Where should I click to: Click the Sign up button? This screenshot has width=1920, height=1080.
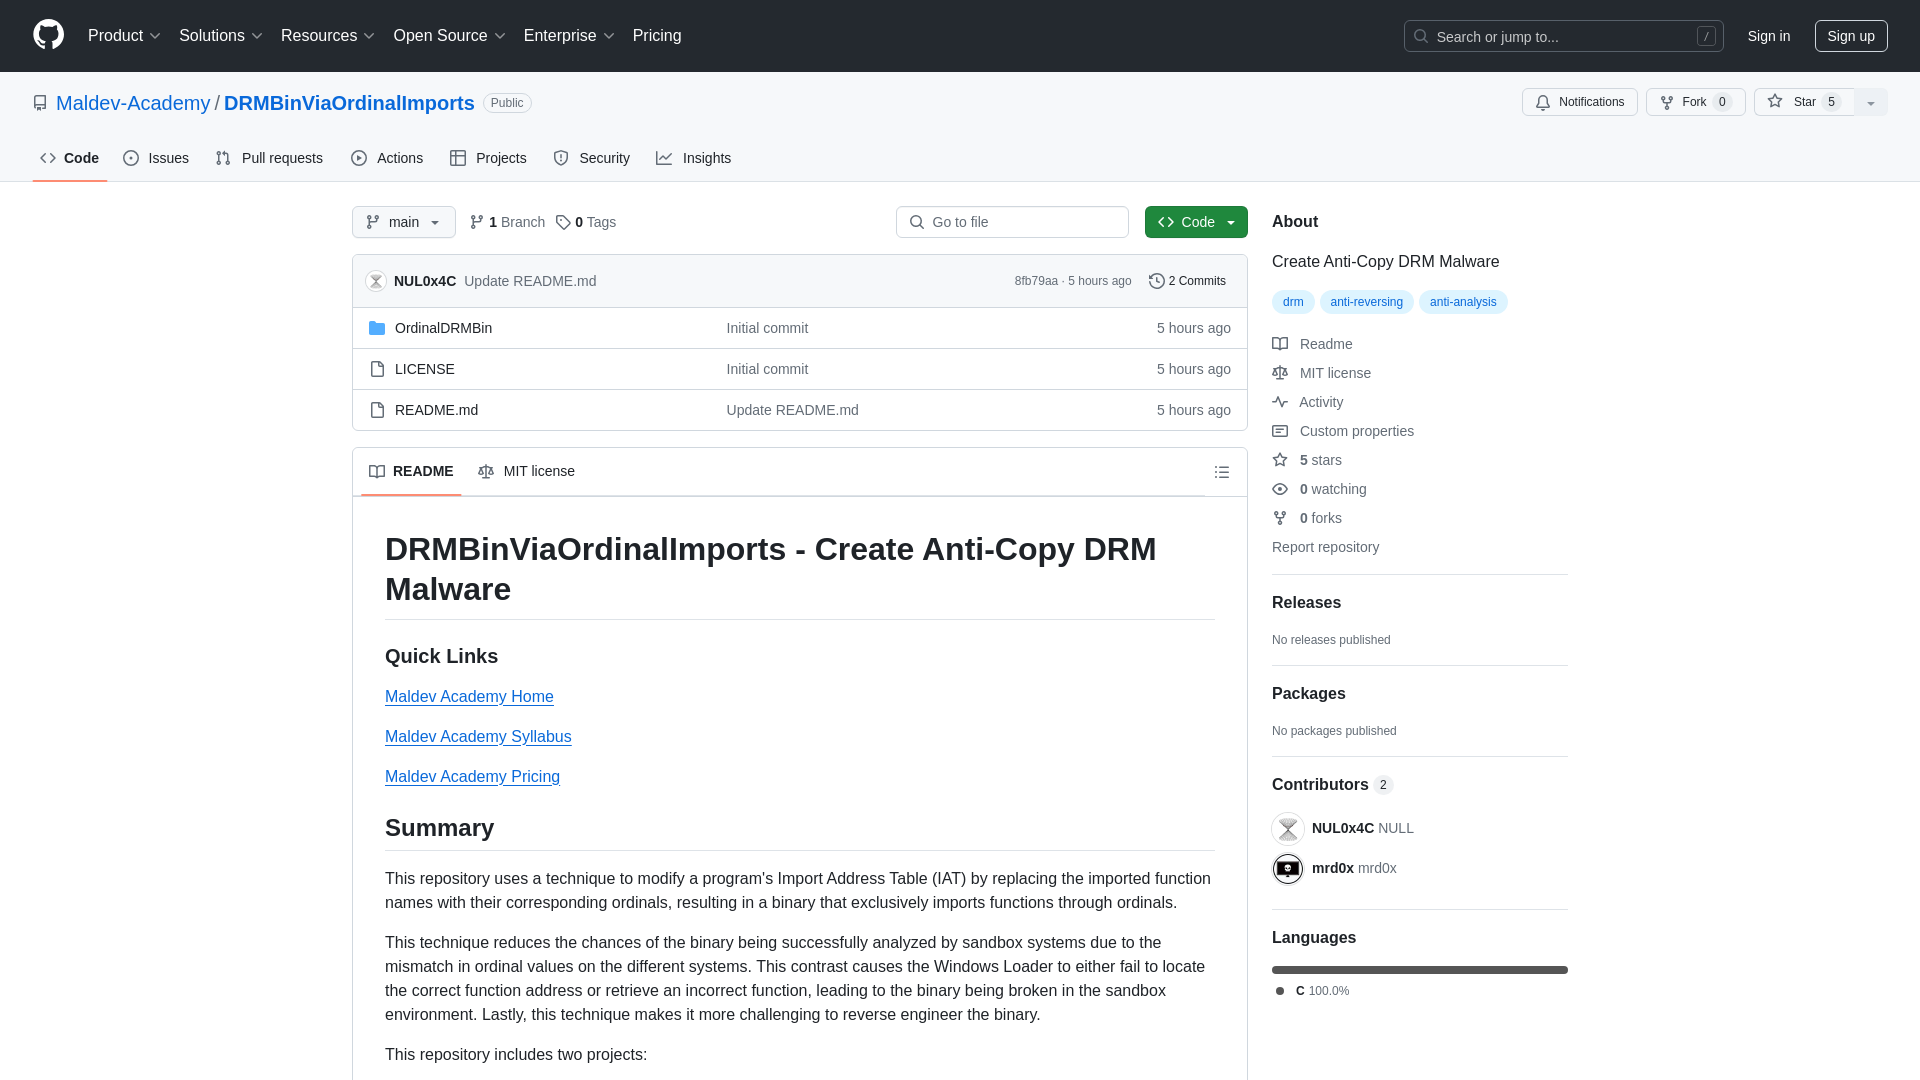[1851, 36]
